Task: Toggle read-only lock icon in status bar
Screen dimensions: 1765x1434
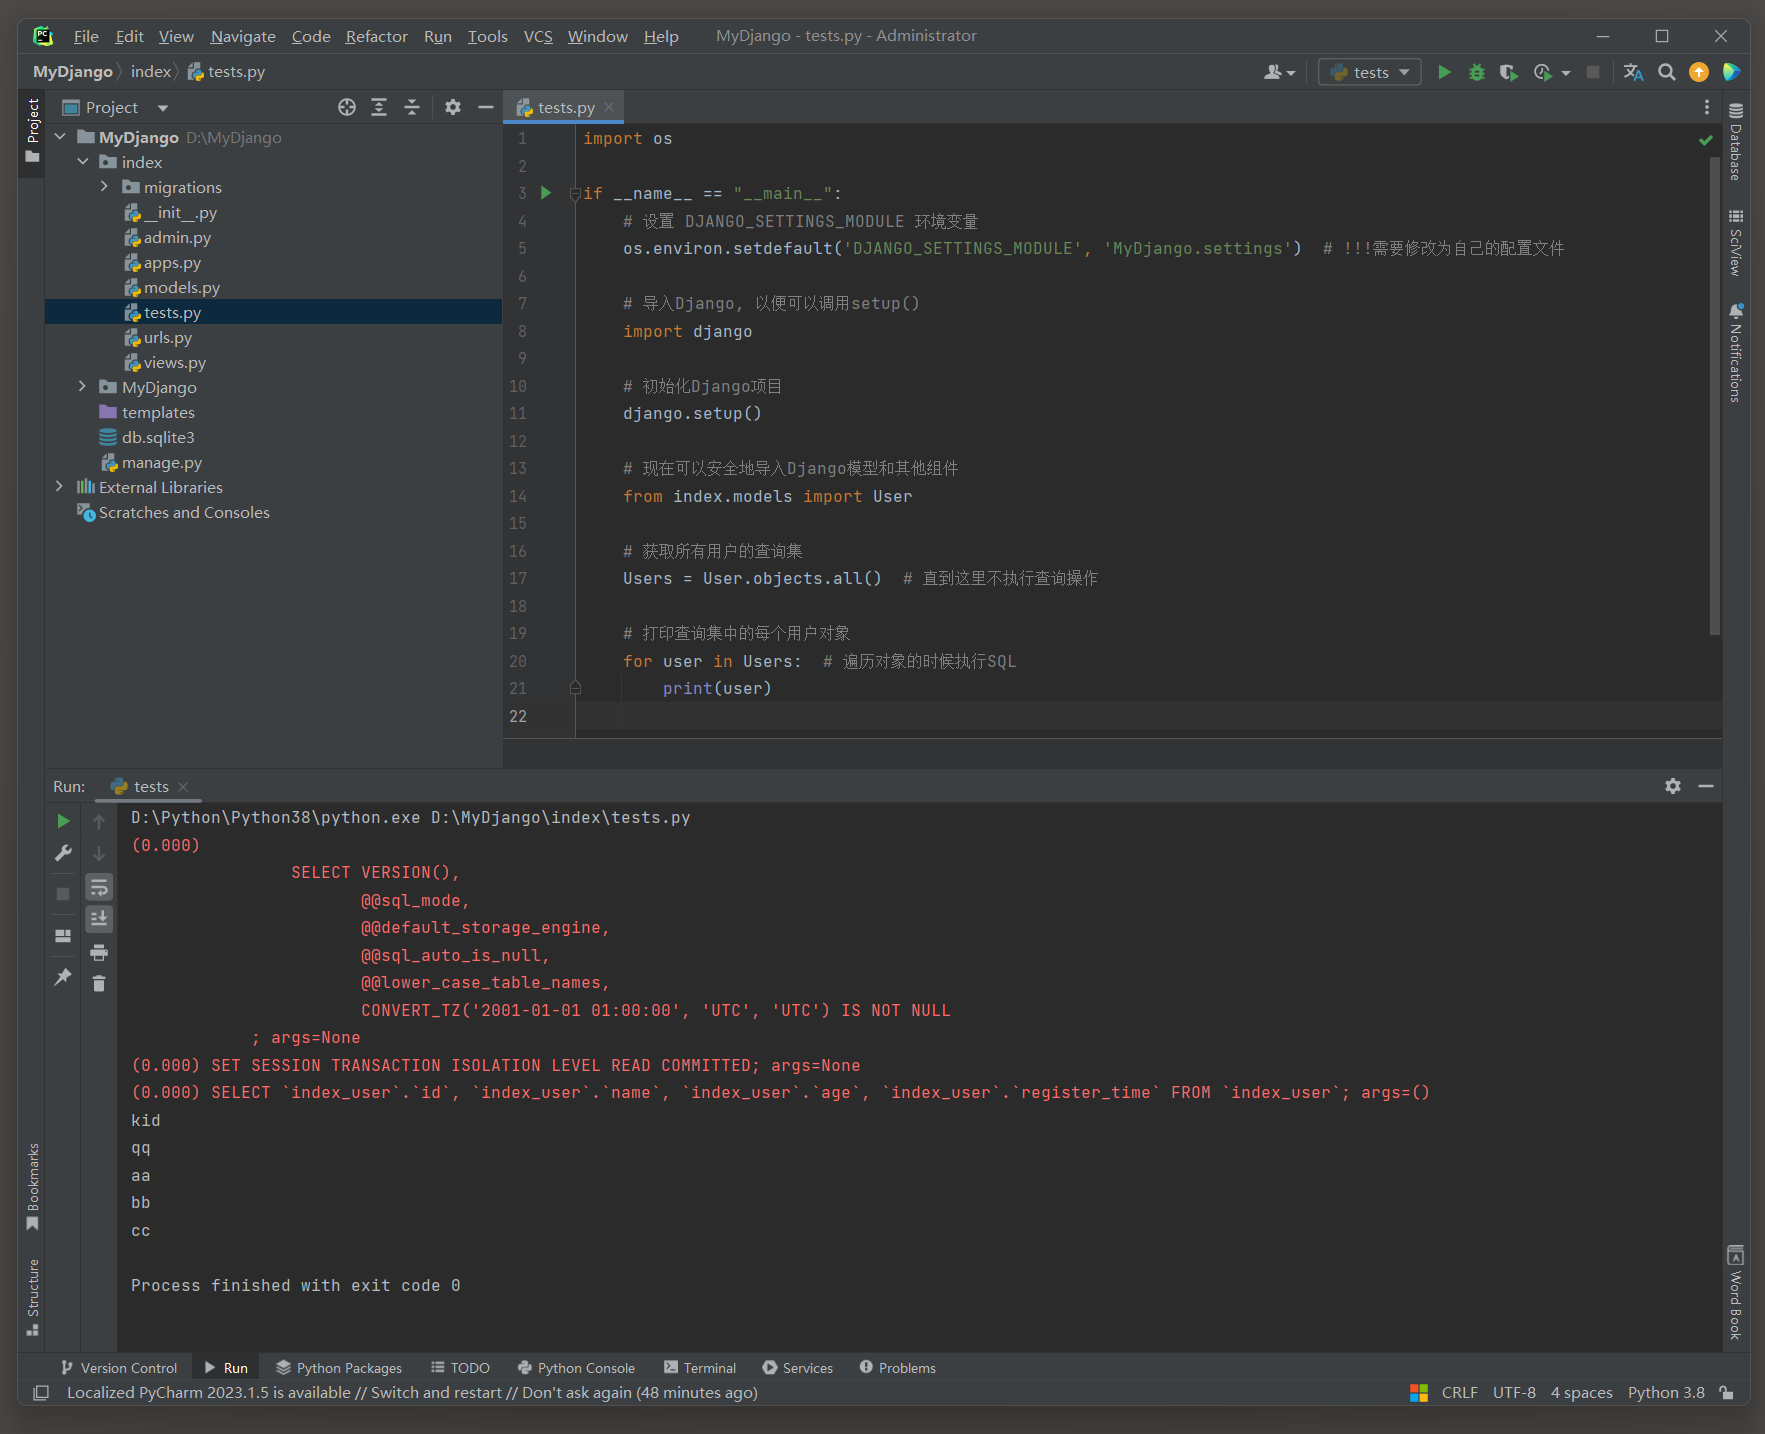Action: click(x=1726, y=1392)
